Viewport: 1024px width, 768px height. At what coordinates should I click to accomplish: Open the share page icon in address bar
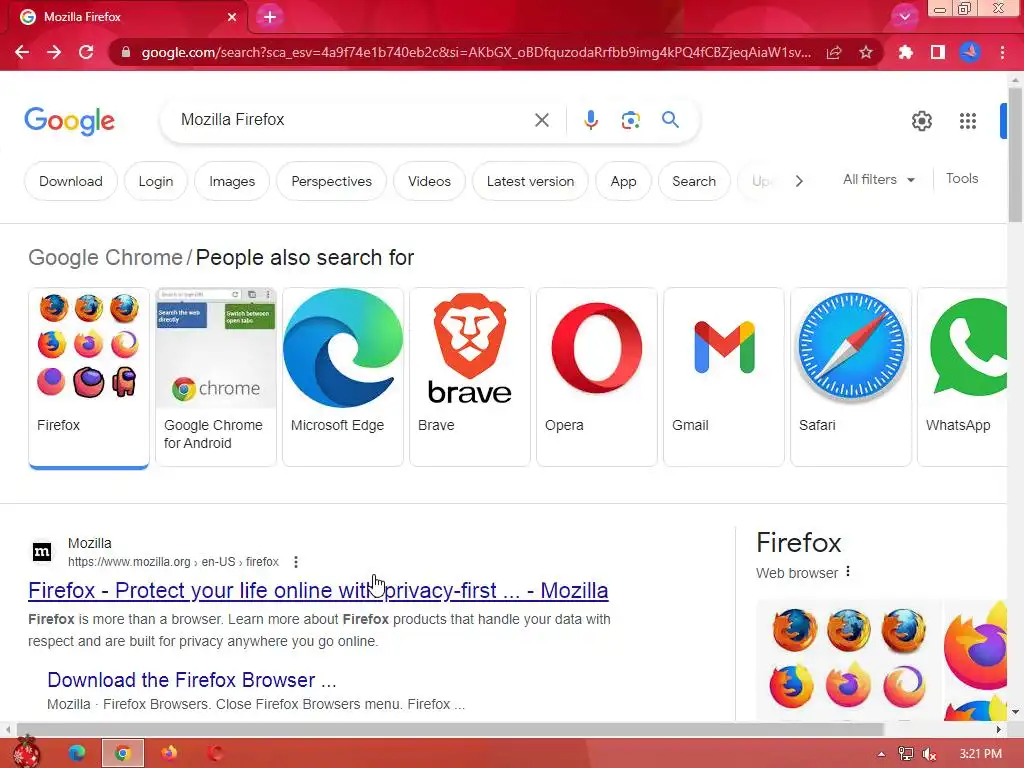point(834,52)
